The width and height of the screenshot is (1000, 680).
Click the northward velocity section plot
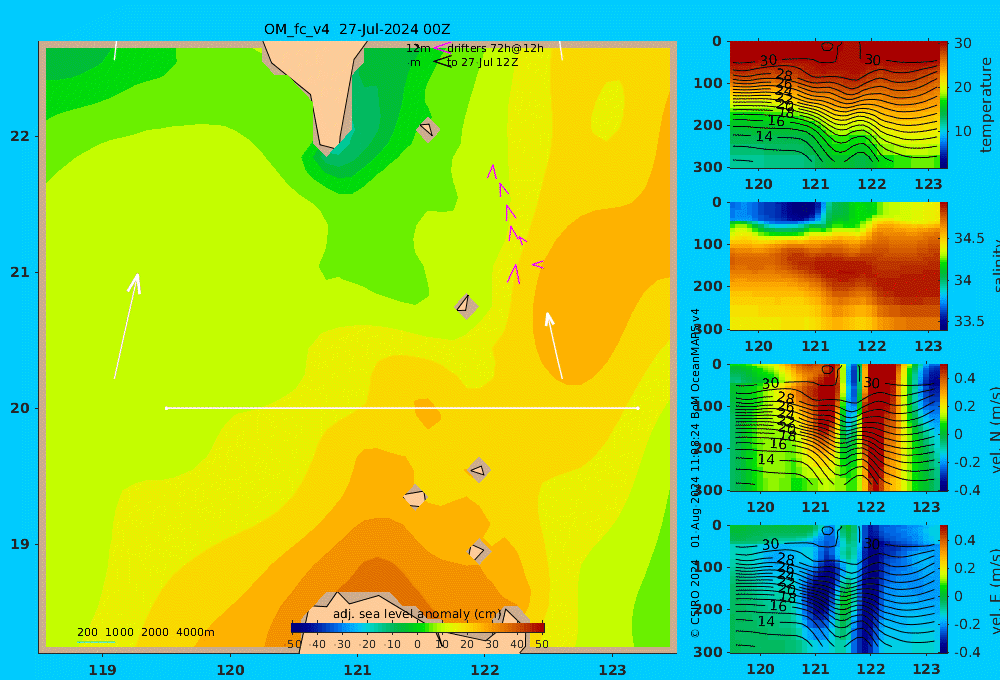coord(835,427)
